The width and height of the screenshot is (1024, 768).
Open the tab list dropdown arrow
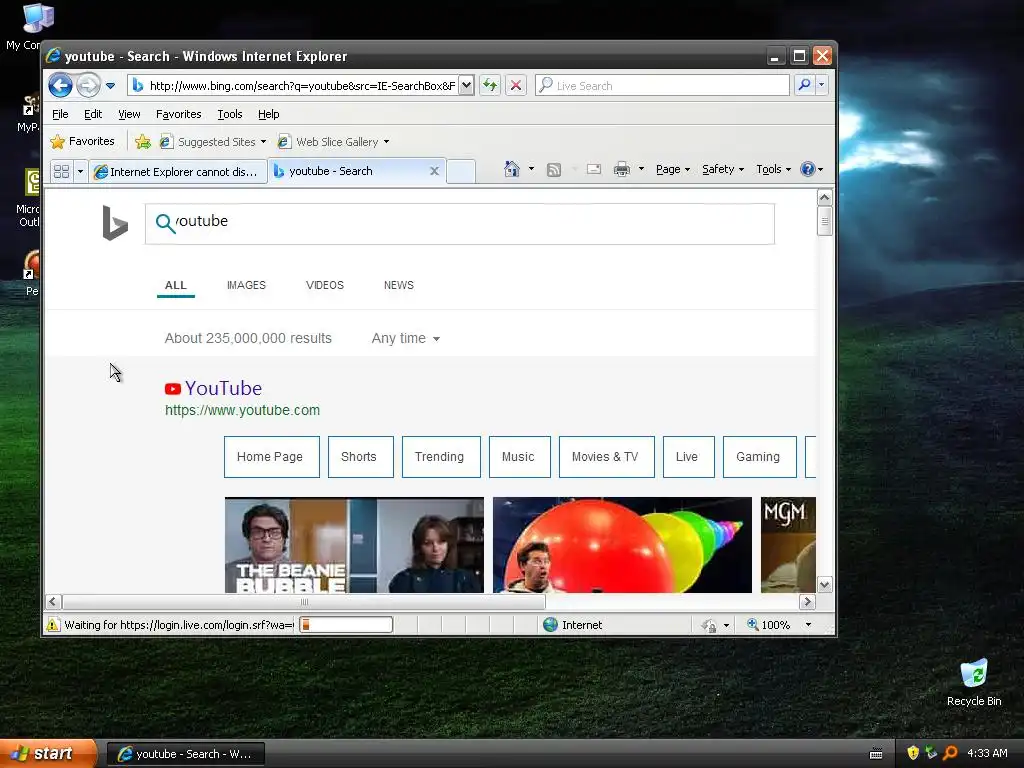(x=80, y=171)
